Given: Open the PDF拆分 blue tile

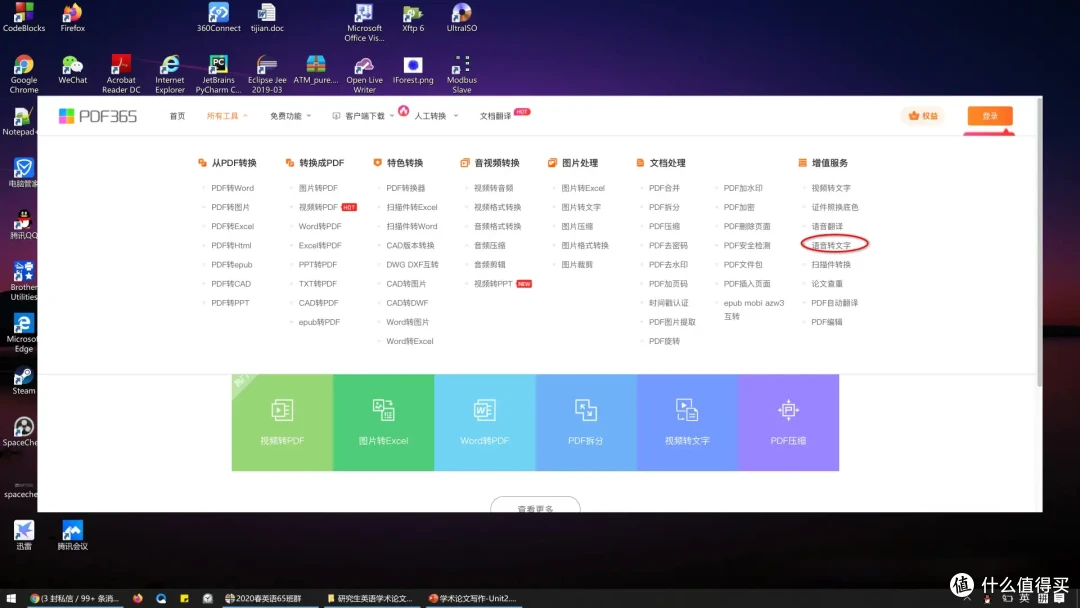Looking at the screenshot, I should [585, 423].
